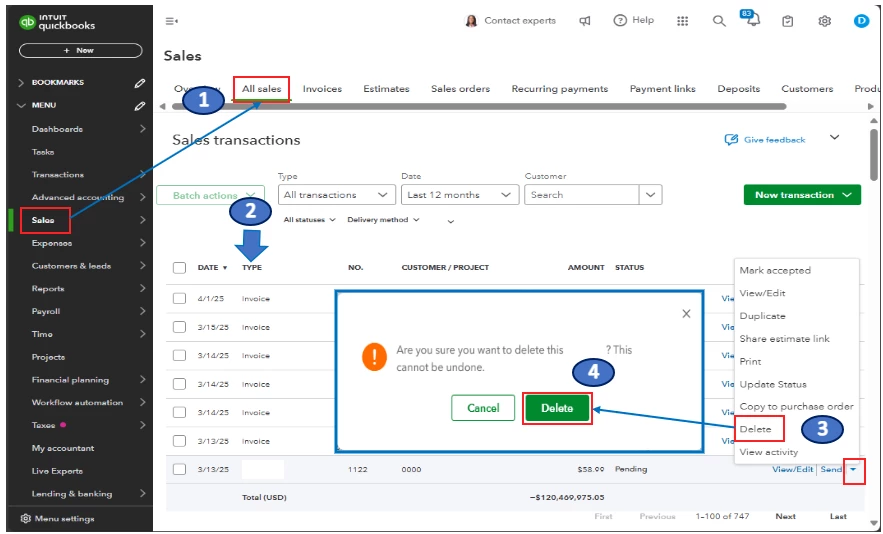Viewport: 883px width, 534px height.
Task: Check the 3/13/25 row numbered 1122
Action: (179, 469)
